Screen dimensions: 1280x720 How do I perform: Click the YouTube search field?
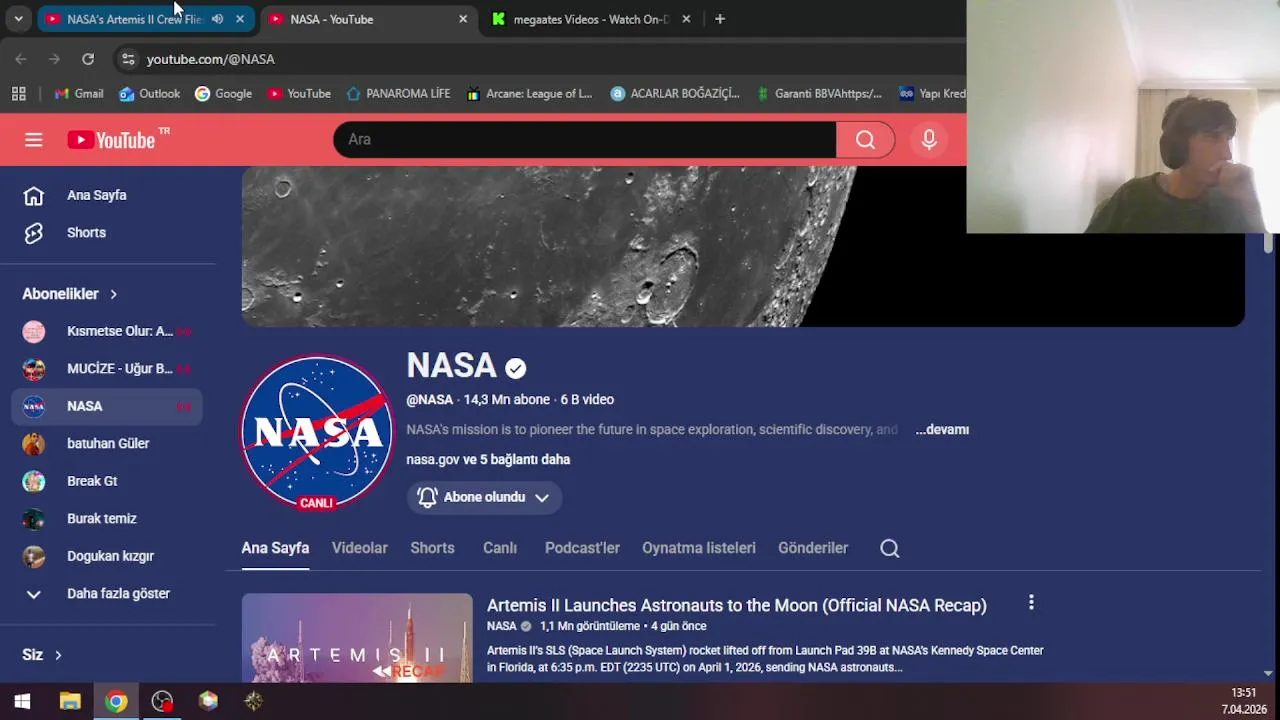pyautogui.click(x=585, y=140)
